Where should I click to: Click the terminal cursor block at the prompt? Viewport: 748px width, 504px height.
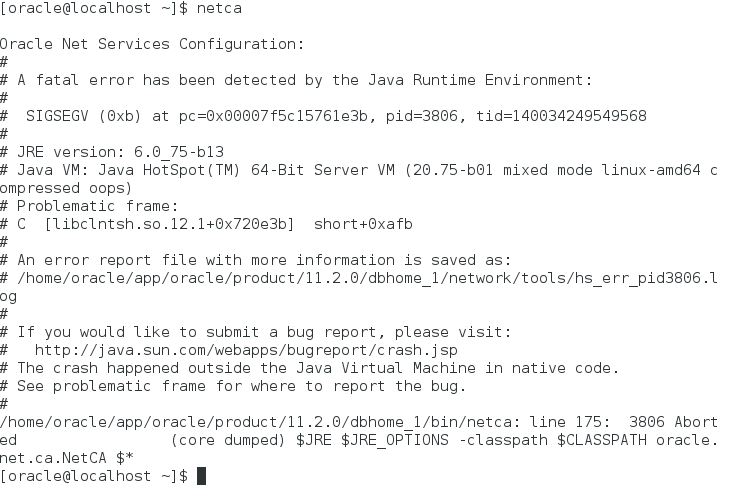point(201,476)
